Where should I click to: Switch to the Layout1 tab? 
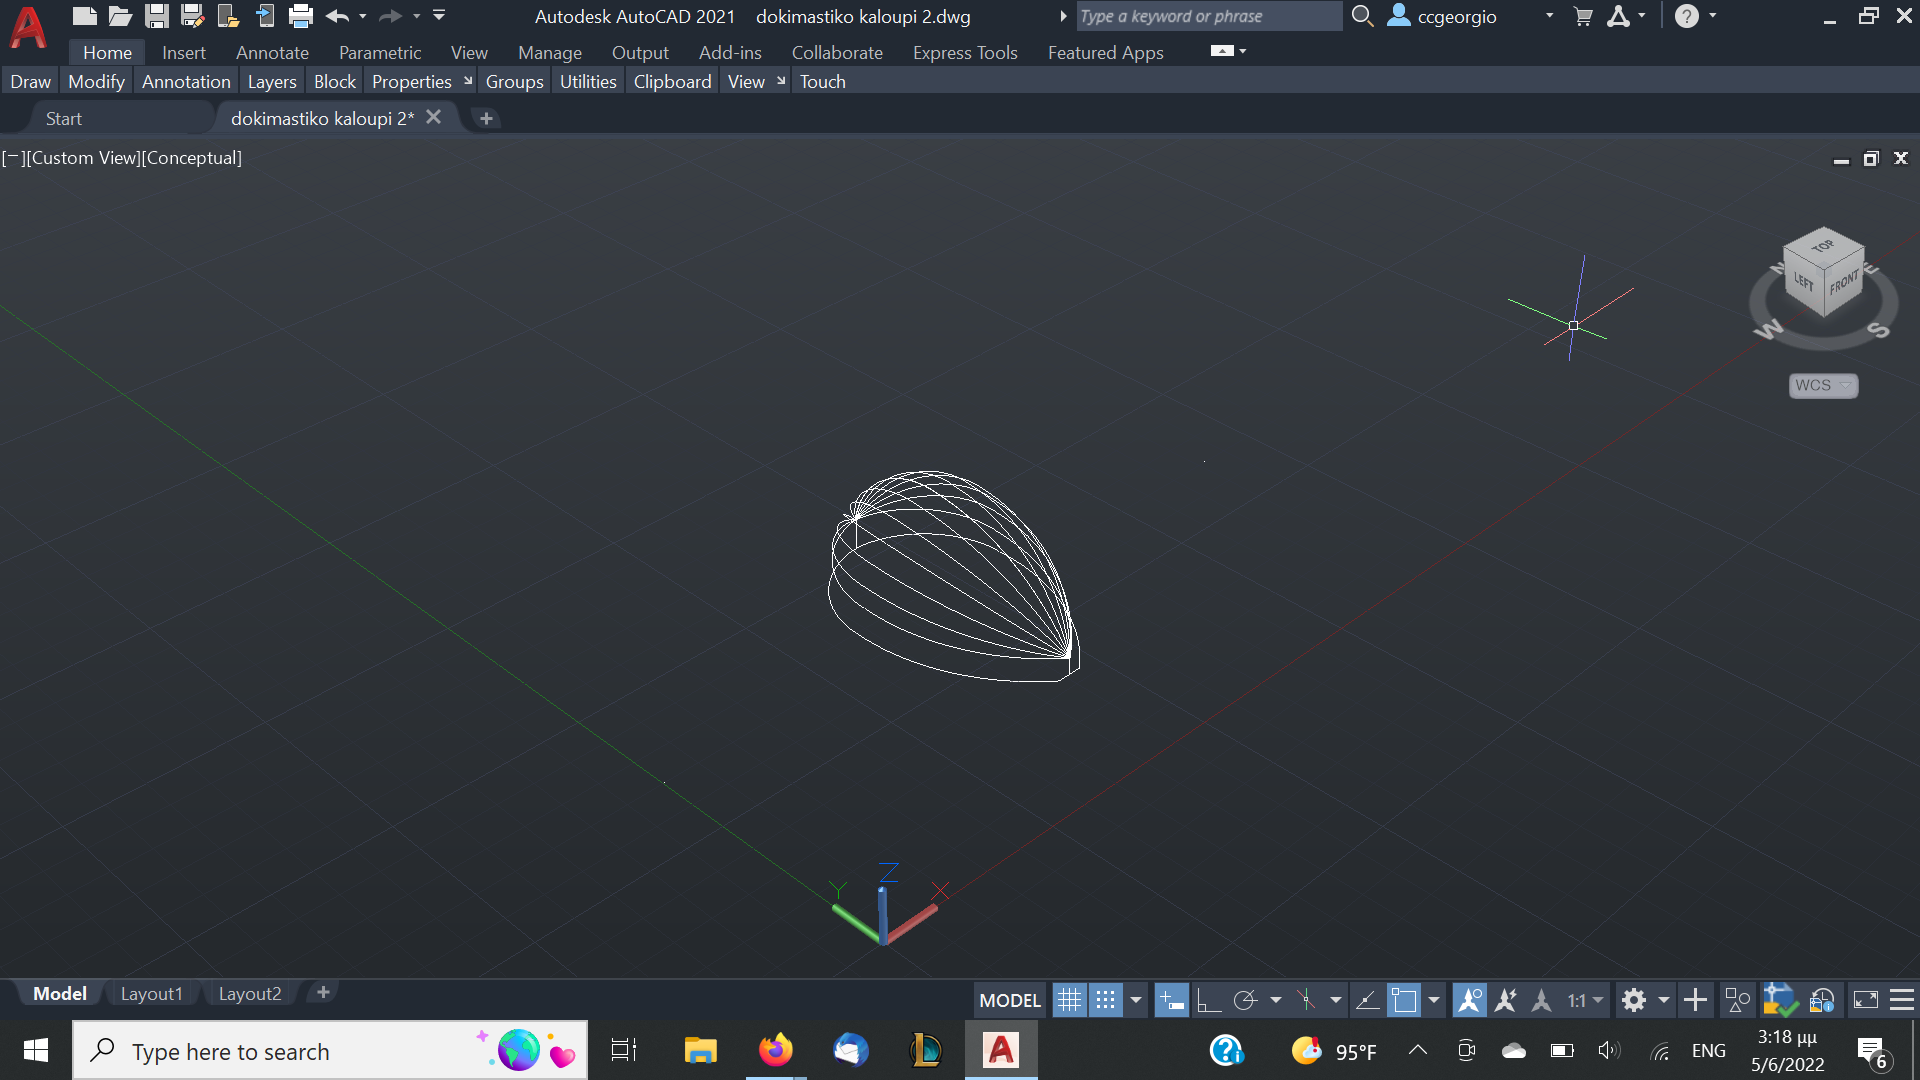point(151,993)
